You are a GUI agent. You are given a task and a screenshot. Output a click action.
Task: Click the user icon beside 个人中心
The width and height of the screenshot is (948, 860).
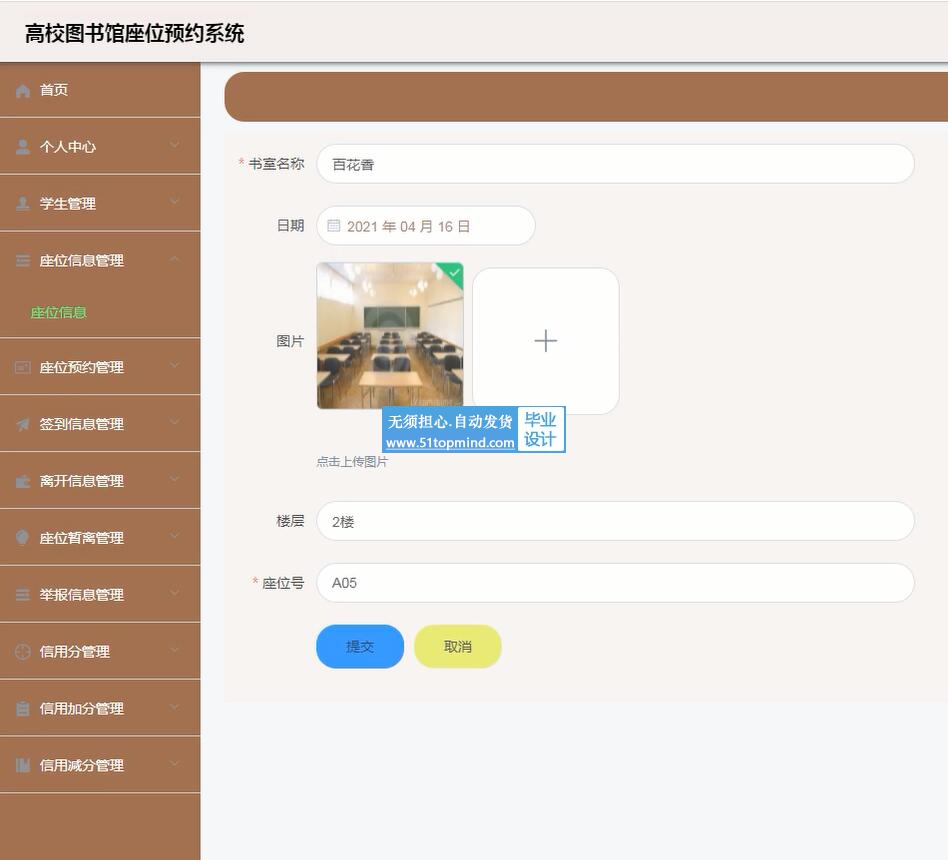click(23, 147)
